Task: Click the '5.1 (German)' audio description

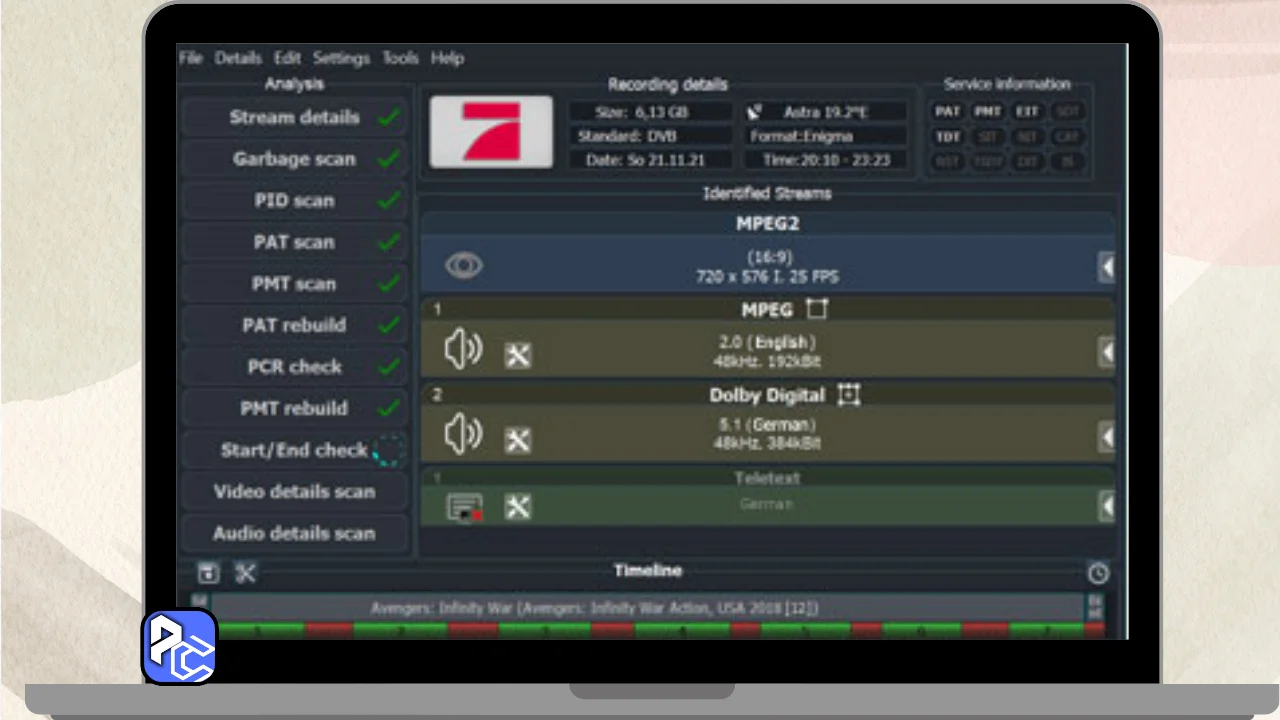Action: (767, 425)
